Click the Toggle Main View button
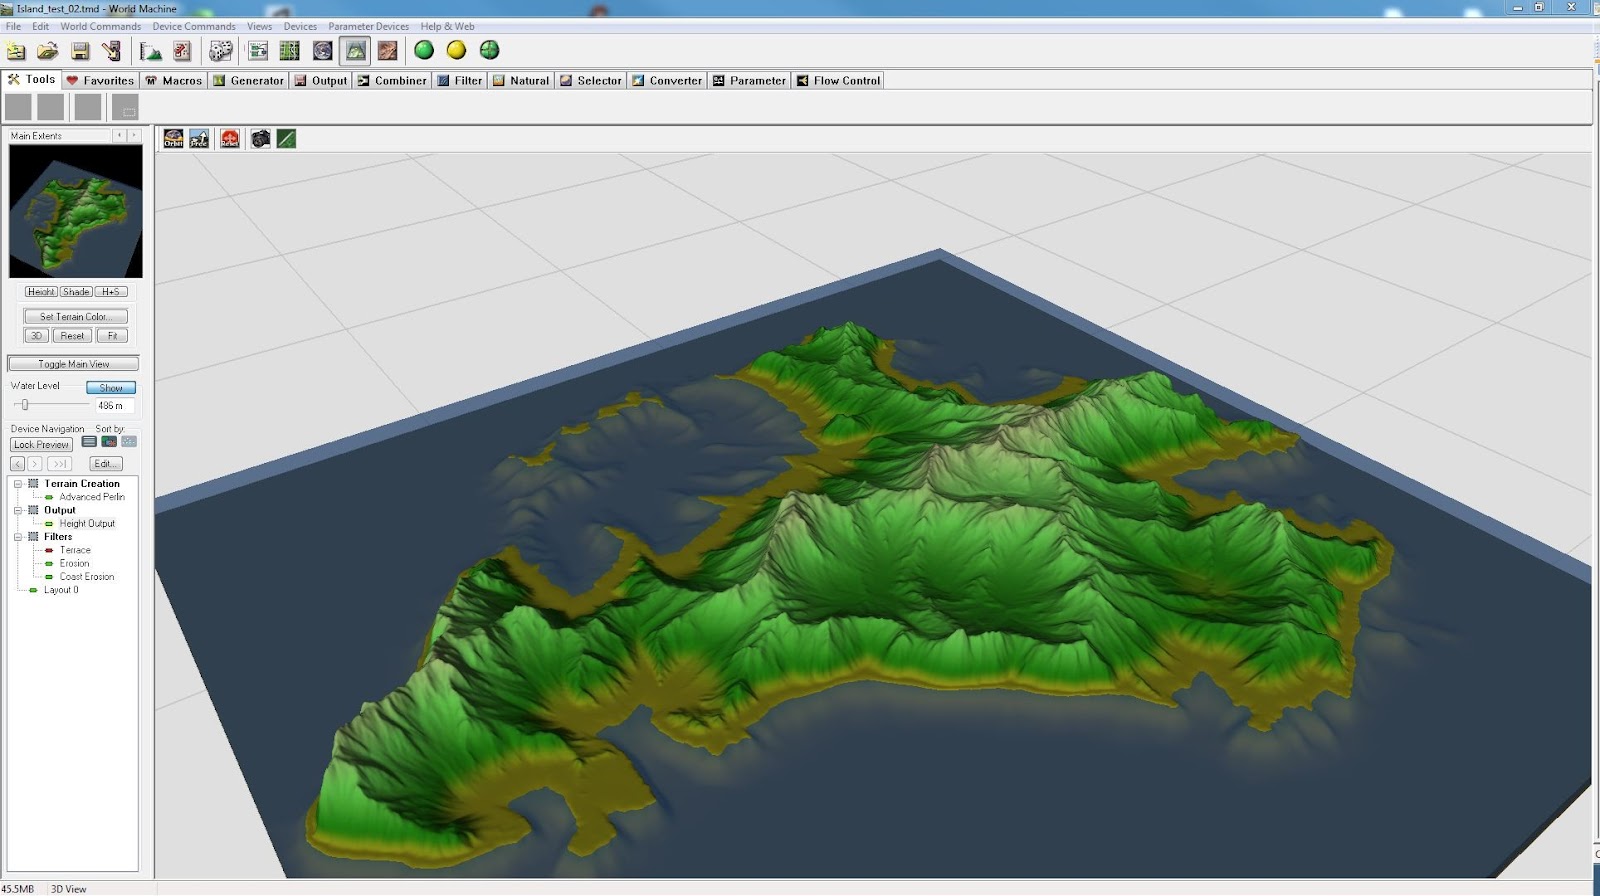Screen dimensions: 1600x896 click(x=73, y=364)
